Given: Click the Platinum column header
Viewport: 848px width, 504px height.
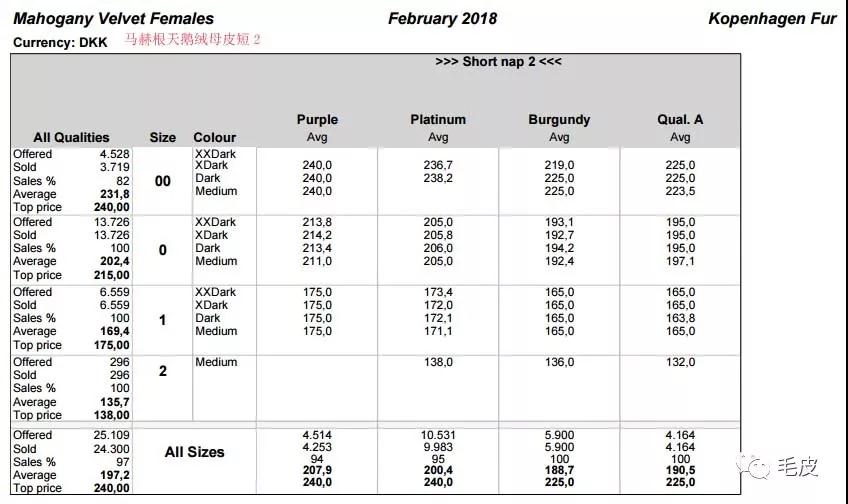Looking at the screenshot, I should 438,120.
